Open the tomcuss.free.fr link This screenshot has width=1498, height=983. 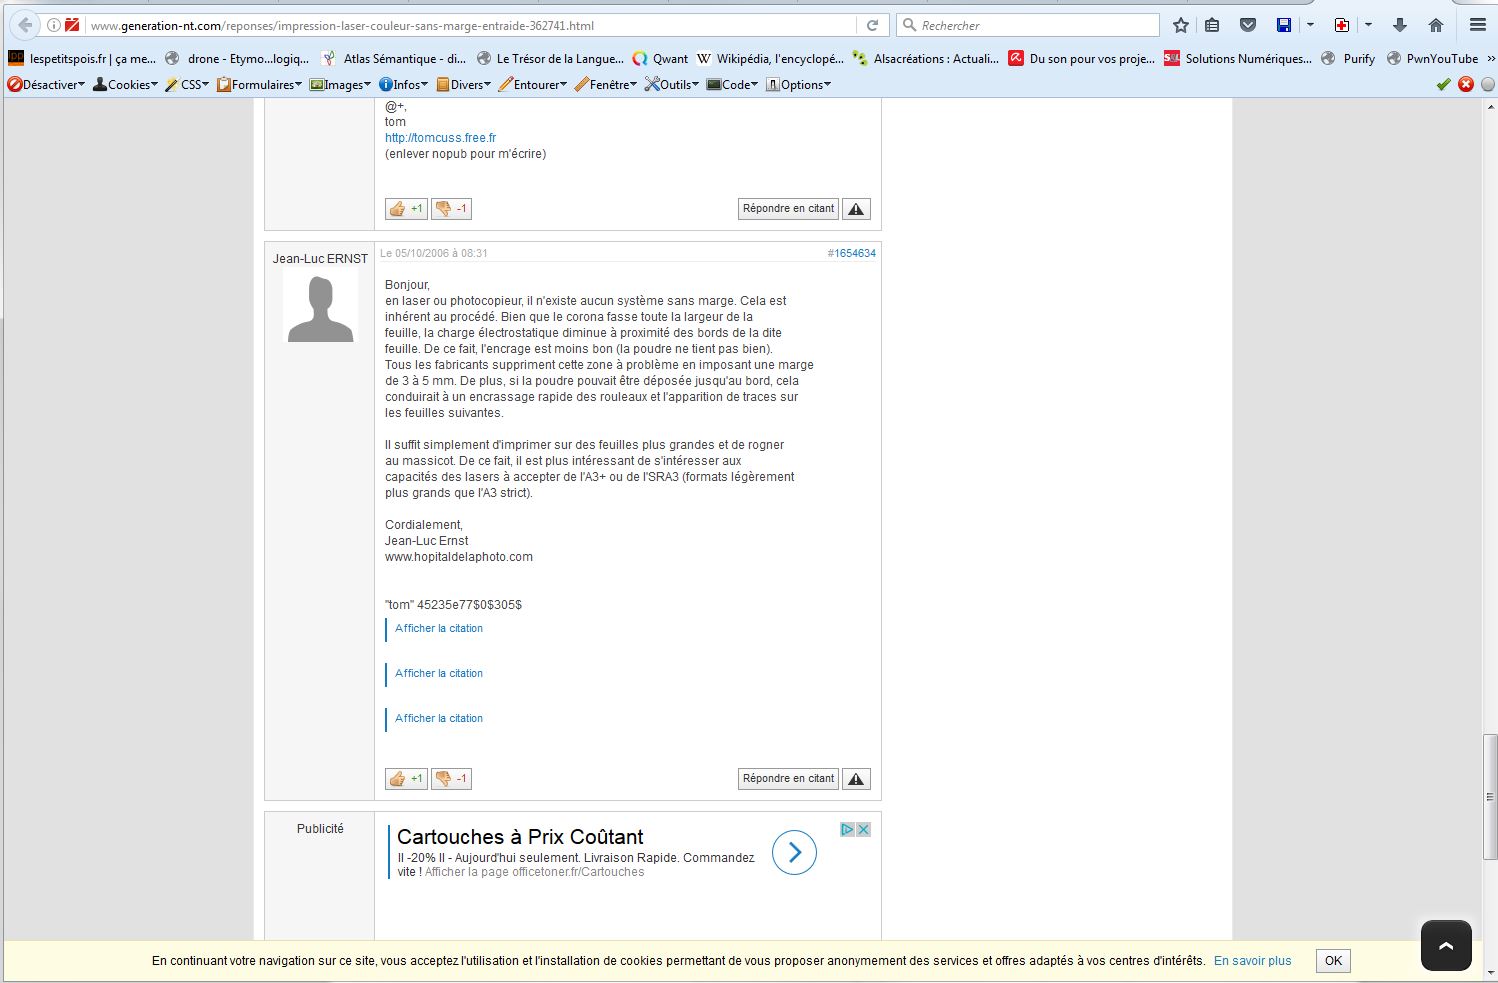point(440,138)
